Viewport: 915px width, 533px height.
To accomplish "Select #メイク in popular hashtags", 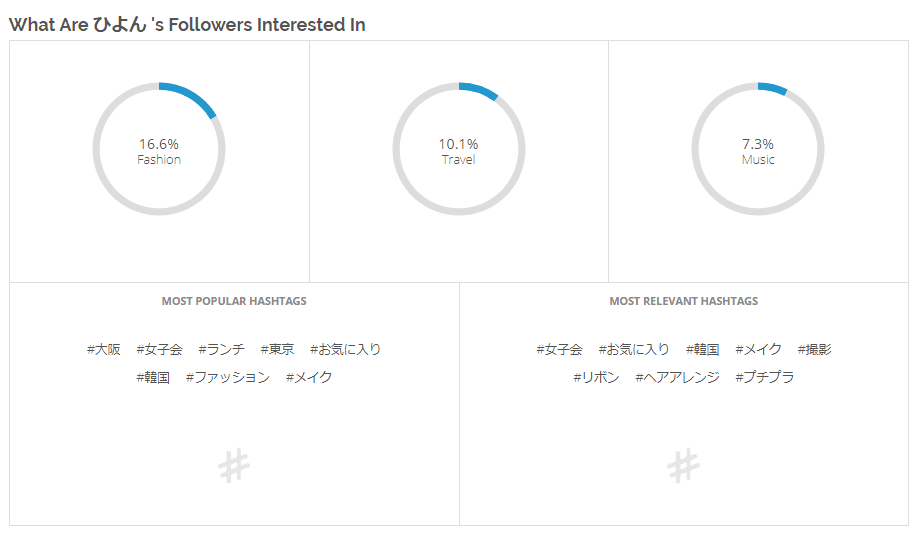I will pos(309,378).
